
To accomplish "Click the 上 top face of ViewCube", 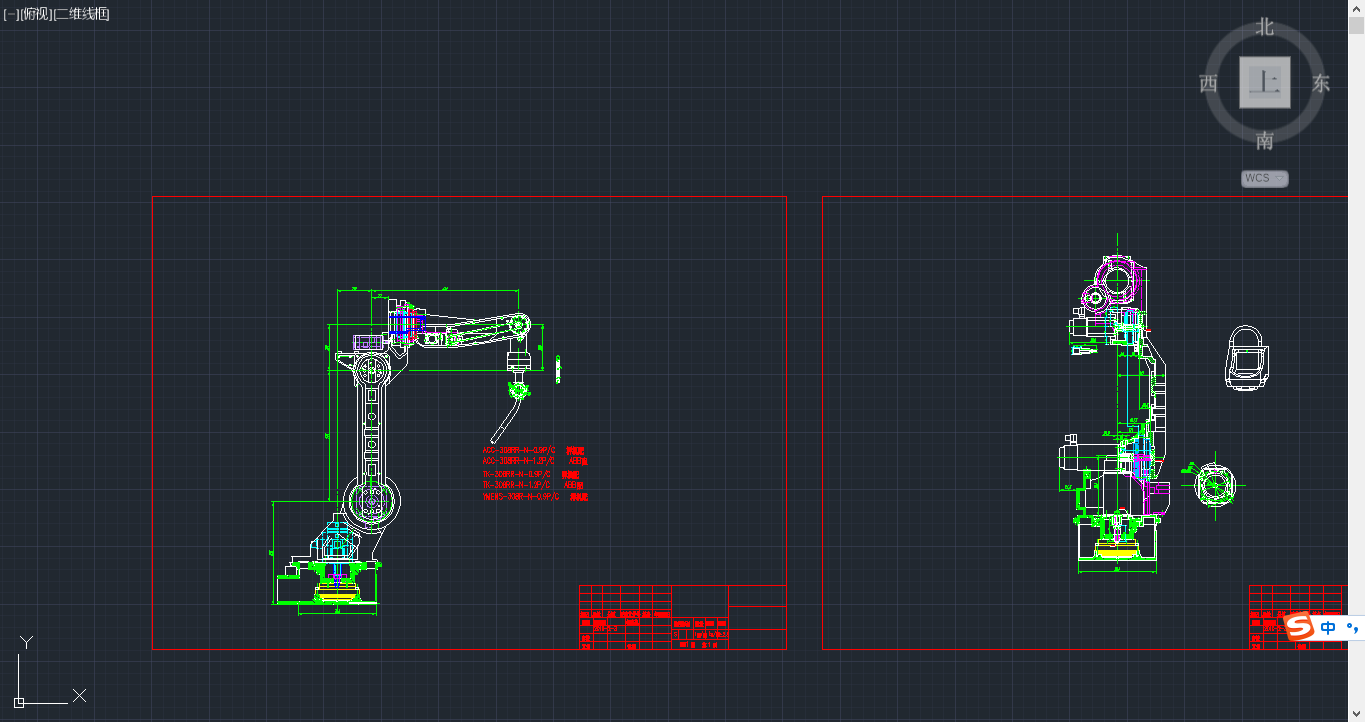I will (x=1265, y=82).
